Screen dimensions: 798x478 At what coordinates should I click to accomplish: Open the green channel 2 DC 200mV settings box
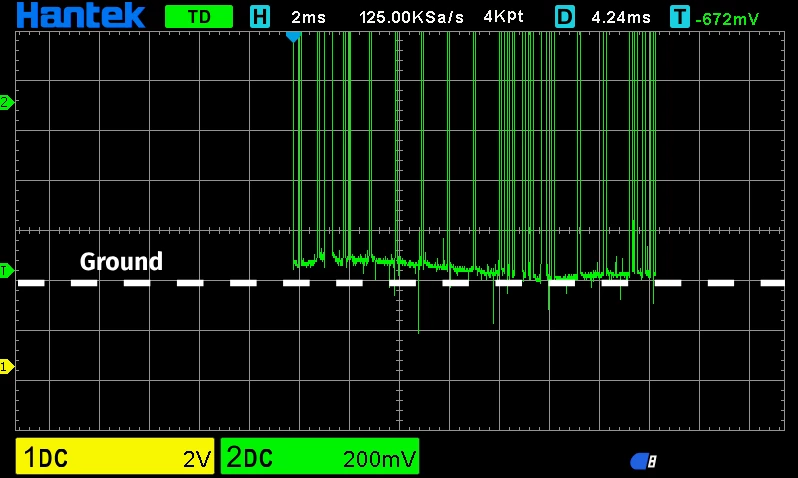(320, 456)
